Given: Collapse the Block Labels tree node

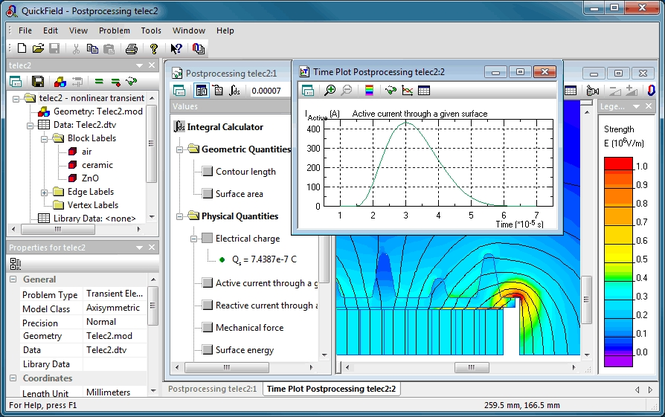Looking at the screenshot, I should [x=44, y=139].
